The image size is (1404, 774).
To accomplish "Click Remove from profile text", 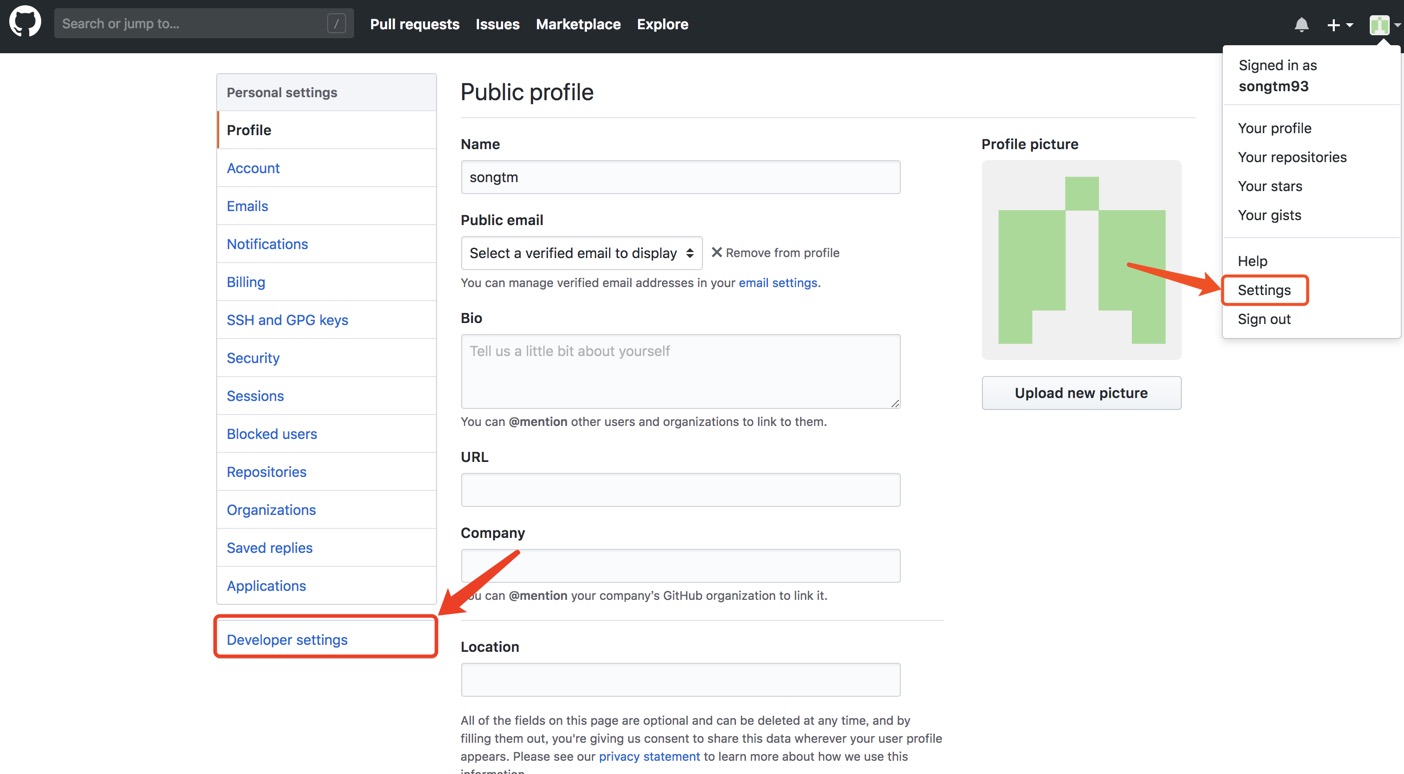I will point(782,253).
